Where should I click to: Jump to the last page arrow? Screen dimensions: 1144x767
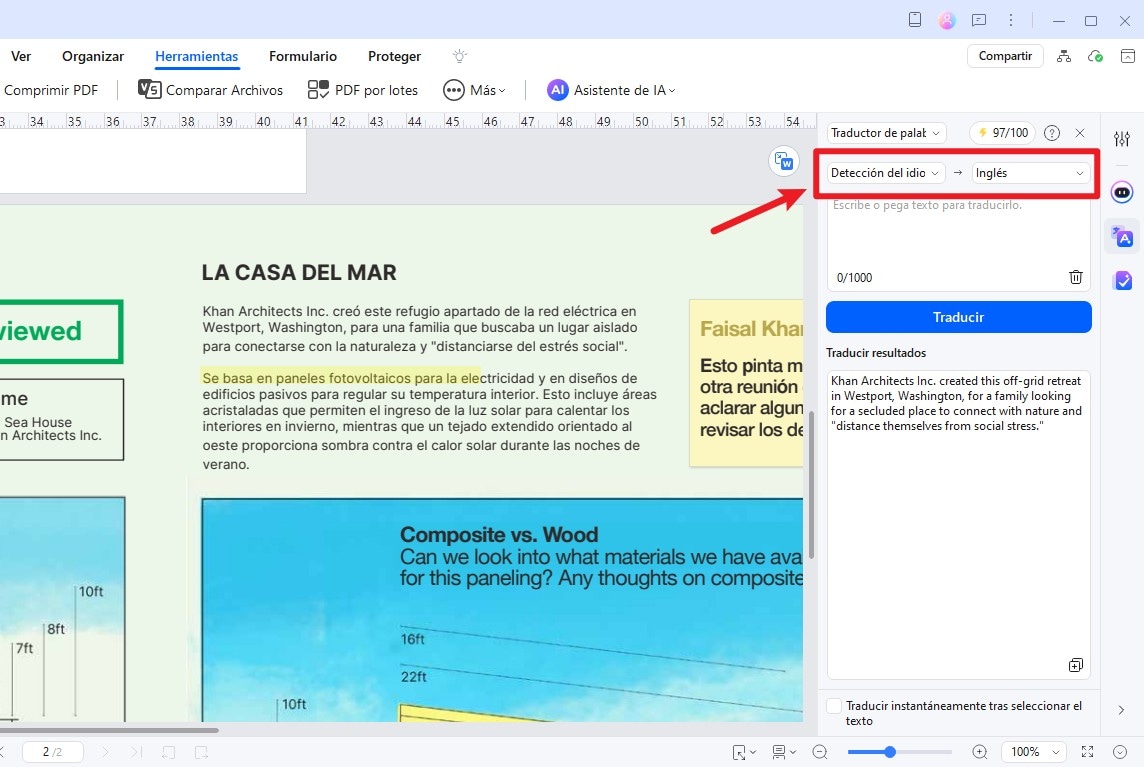(x=136, y=752)
